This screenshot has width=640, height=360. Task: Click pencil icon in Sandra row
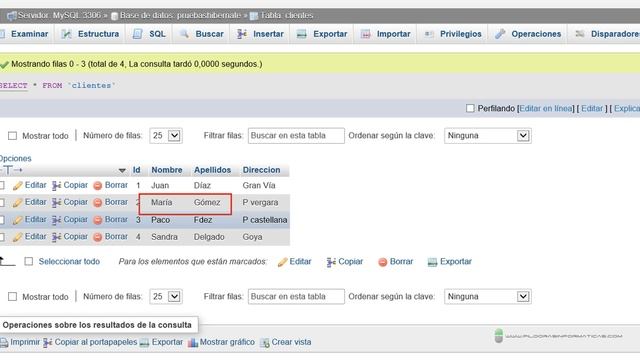point(18,237)
